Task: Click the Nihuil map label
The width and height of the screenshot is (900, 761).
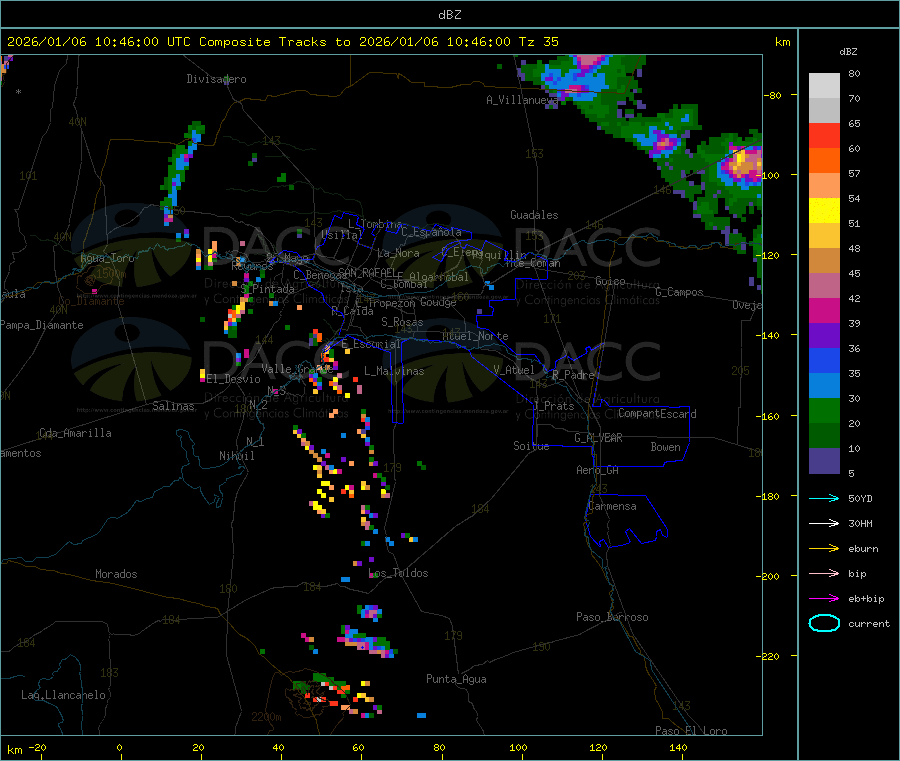Action: click(236, 456)
